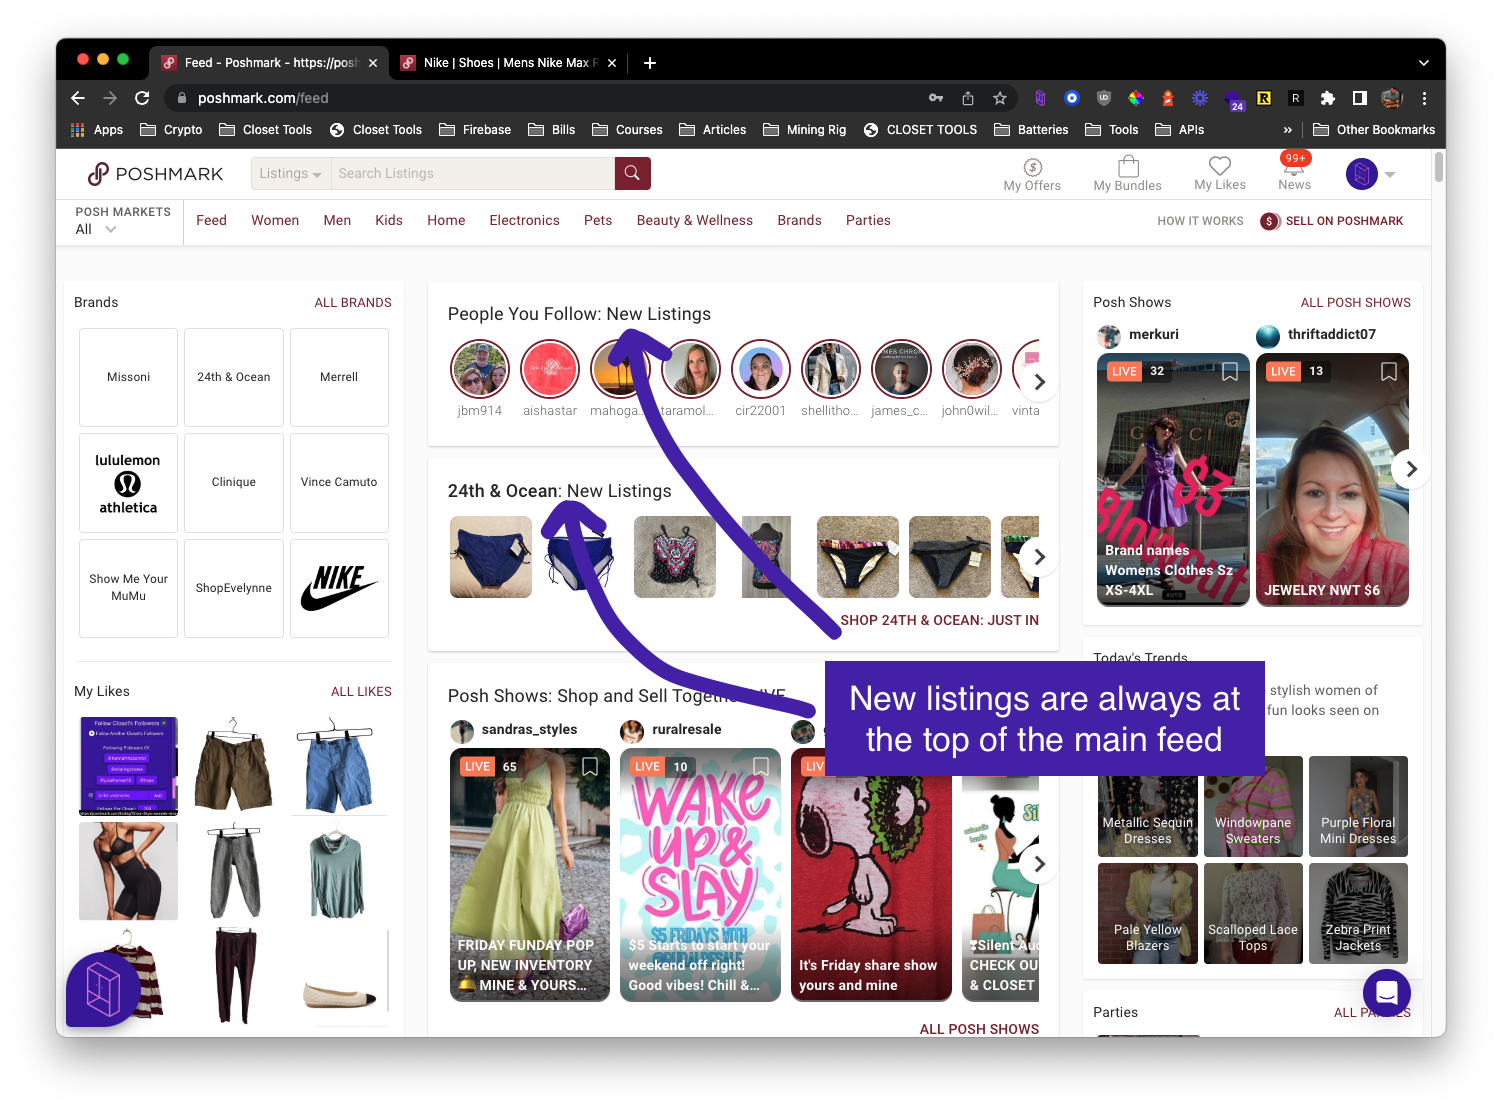
Task: Open a new browser tab
Action: (650, 63)
